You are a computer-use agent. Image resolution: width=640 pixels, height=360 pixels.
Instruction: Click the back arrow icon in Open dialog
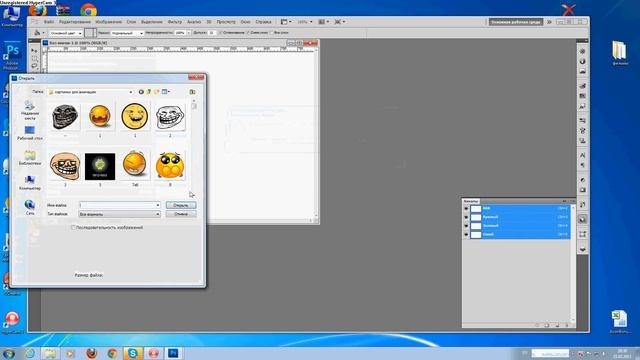point(141,92)
